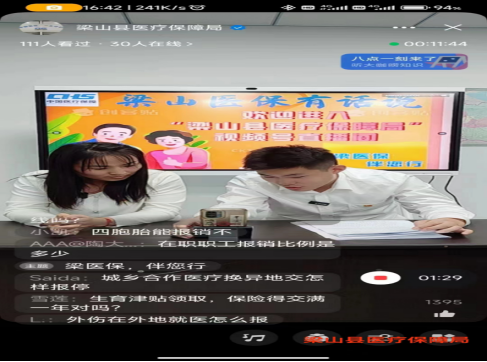Open the 八点一刻来了 promo banner
Screen dimensions: 487x362
[x=404, y=62]
